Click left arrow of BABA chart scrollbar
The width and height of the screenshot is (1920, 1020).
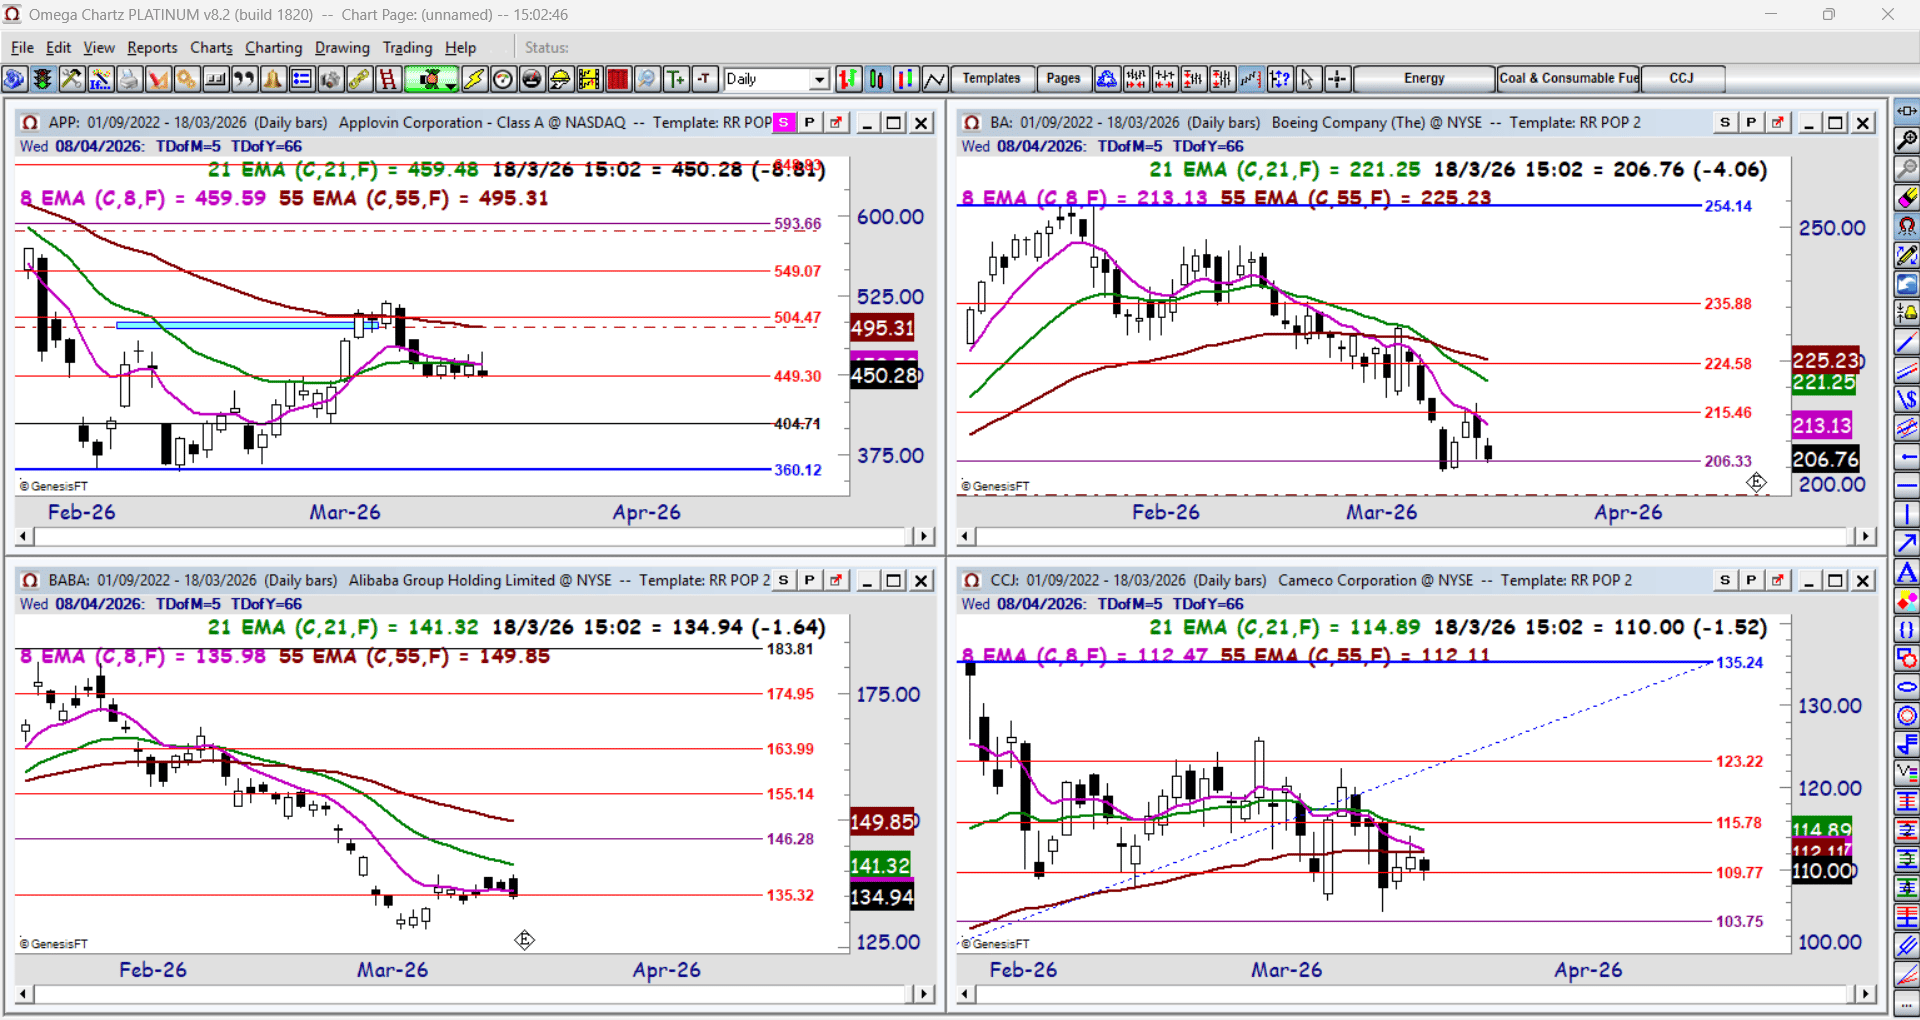click(24, 994)
